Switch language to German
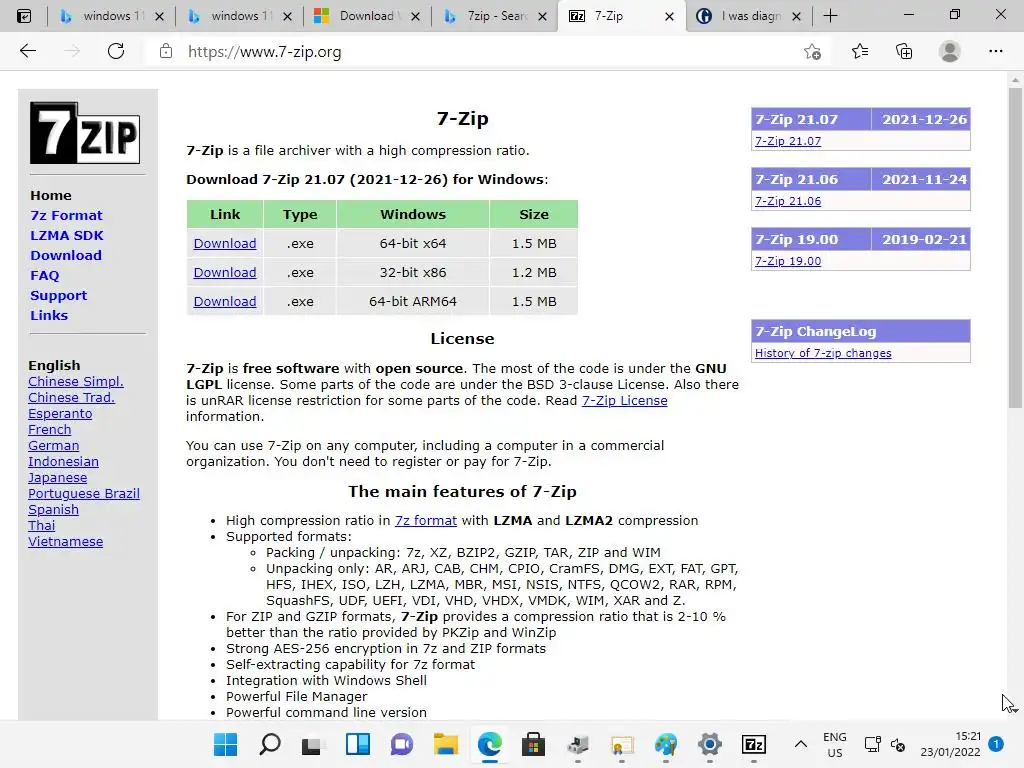The height and width of the screenshot is (768, 1024). point(54,445)
